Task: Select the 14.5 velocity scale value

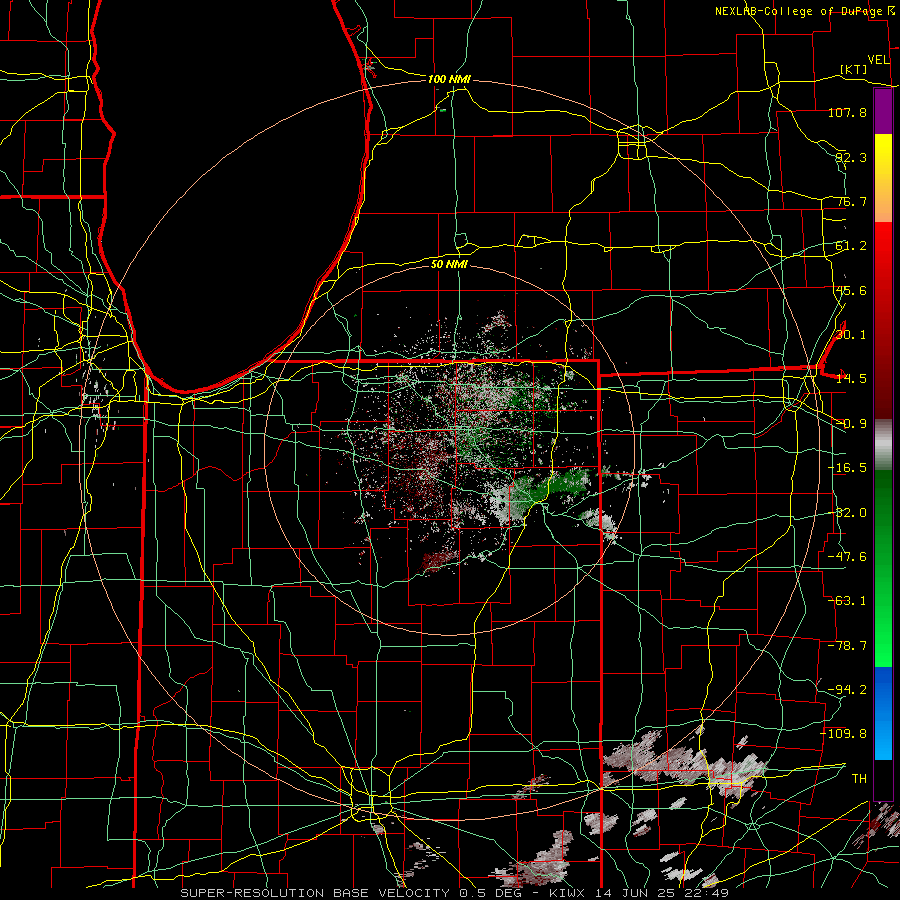Action: point(851,379)
